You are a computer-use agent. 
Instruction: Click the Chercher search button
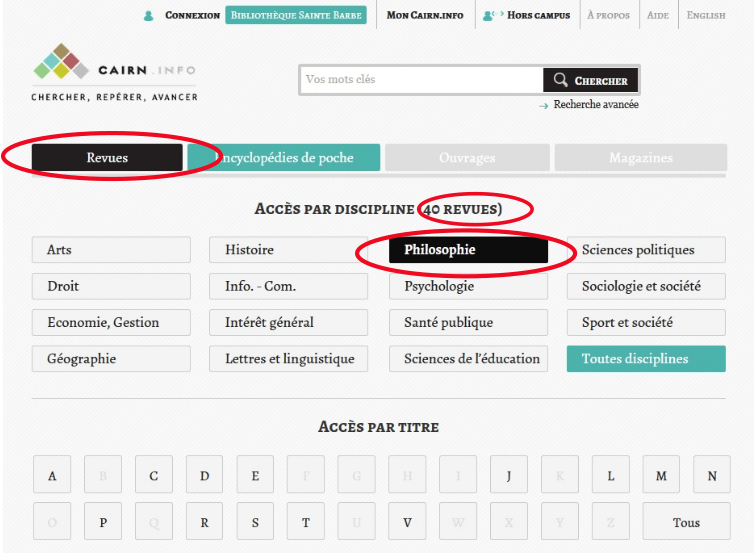pos(591,80)
